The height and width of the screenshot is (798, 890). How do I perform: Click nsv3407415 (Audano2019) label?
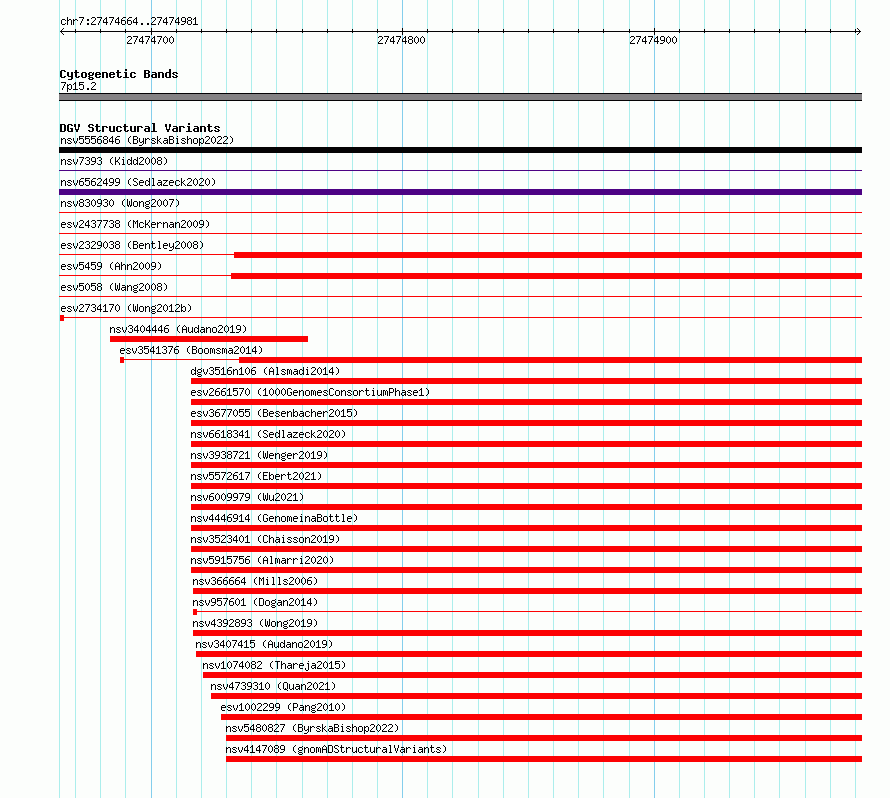click(x=264, y=644)
